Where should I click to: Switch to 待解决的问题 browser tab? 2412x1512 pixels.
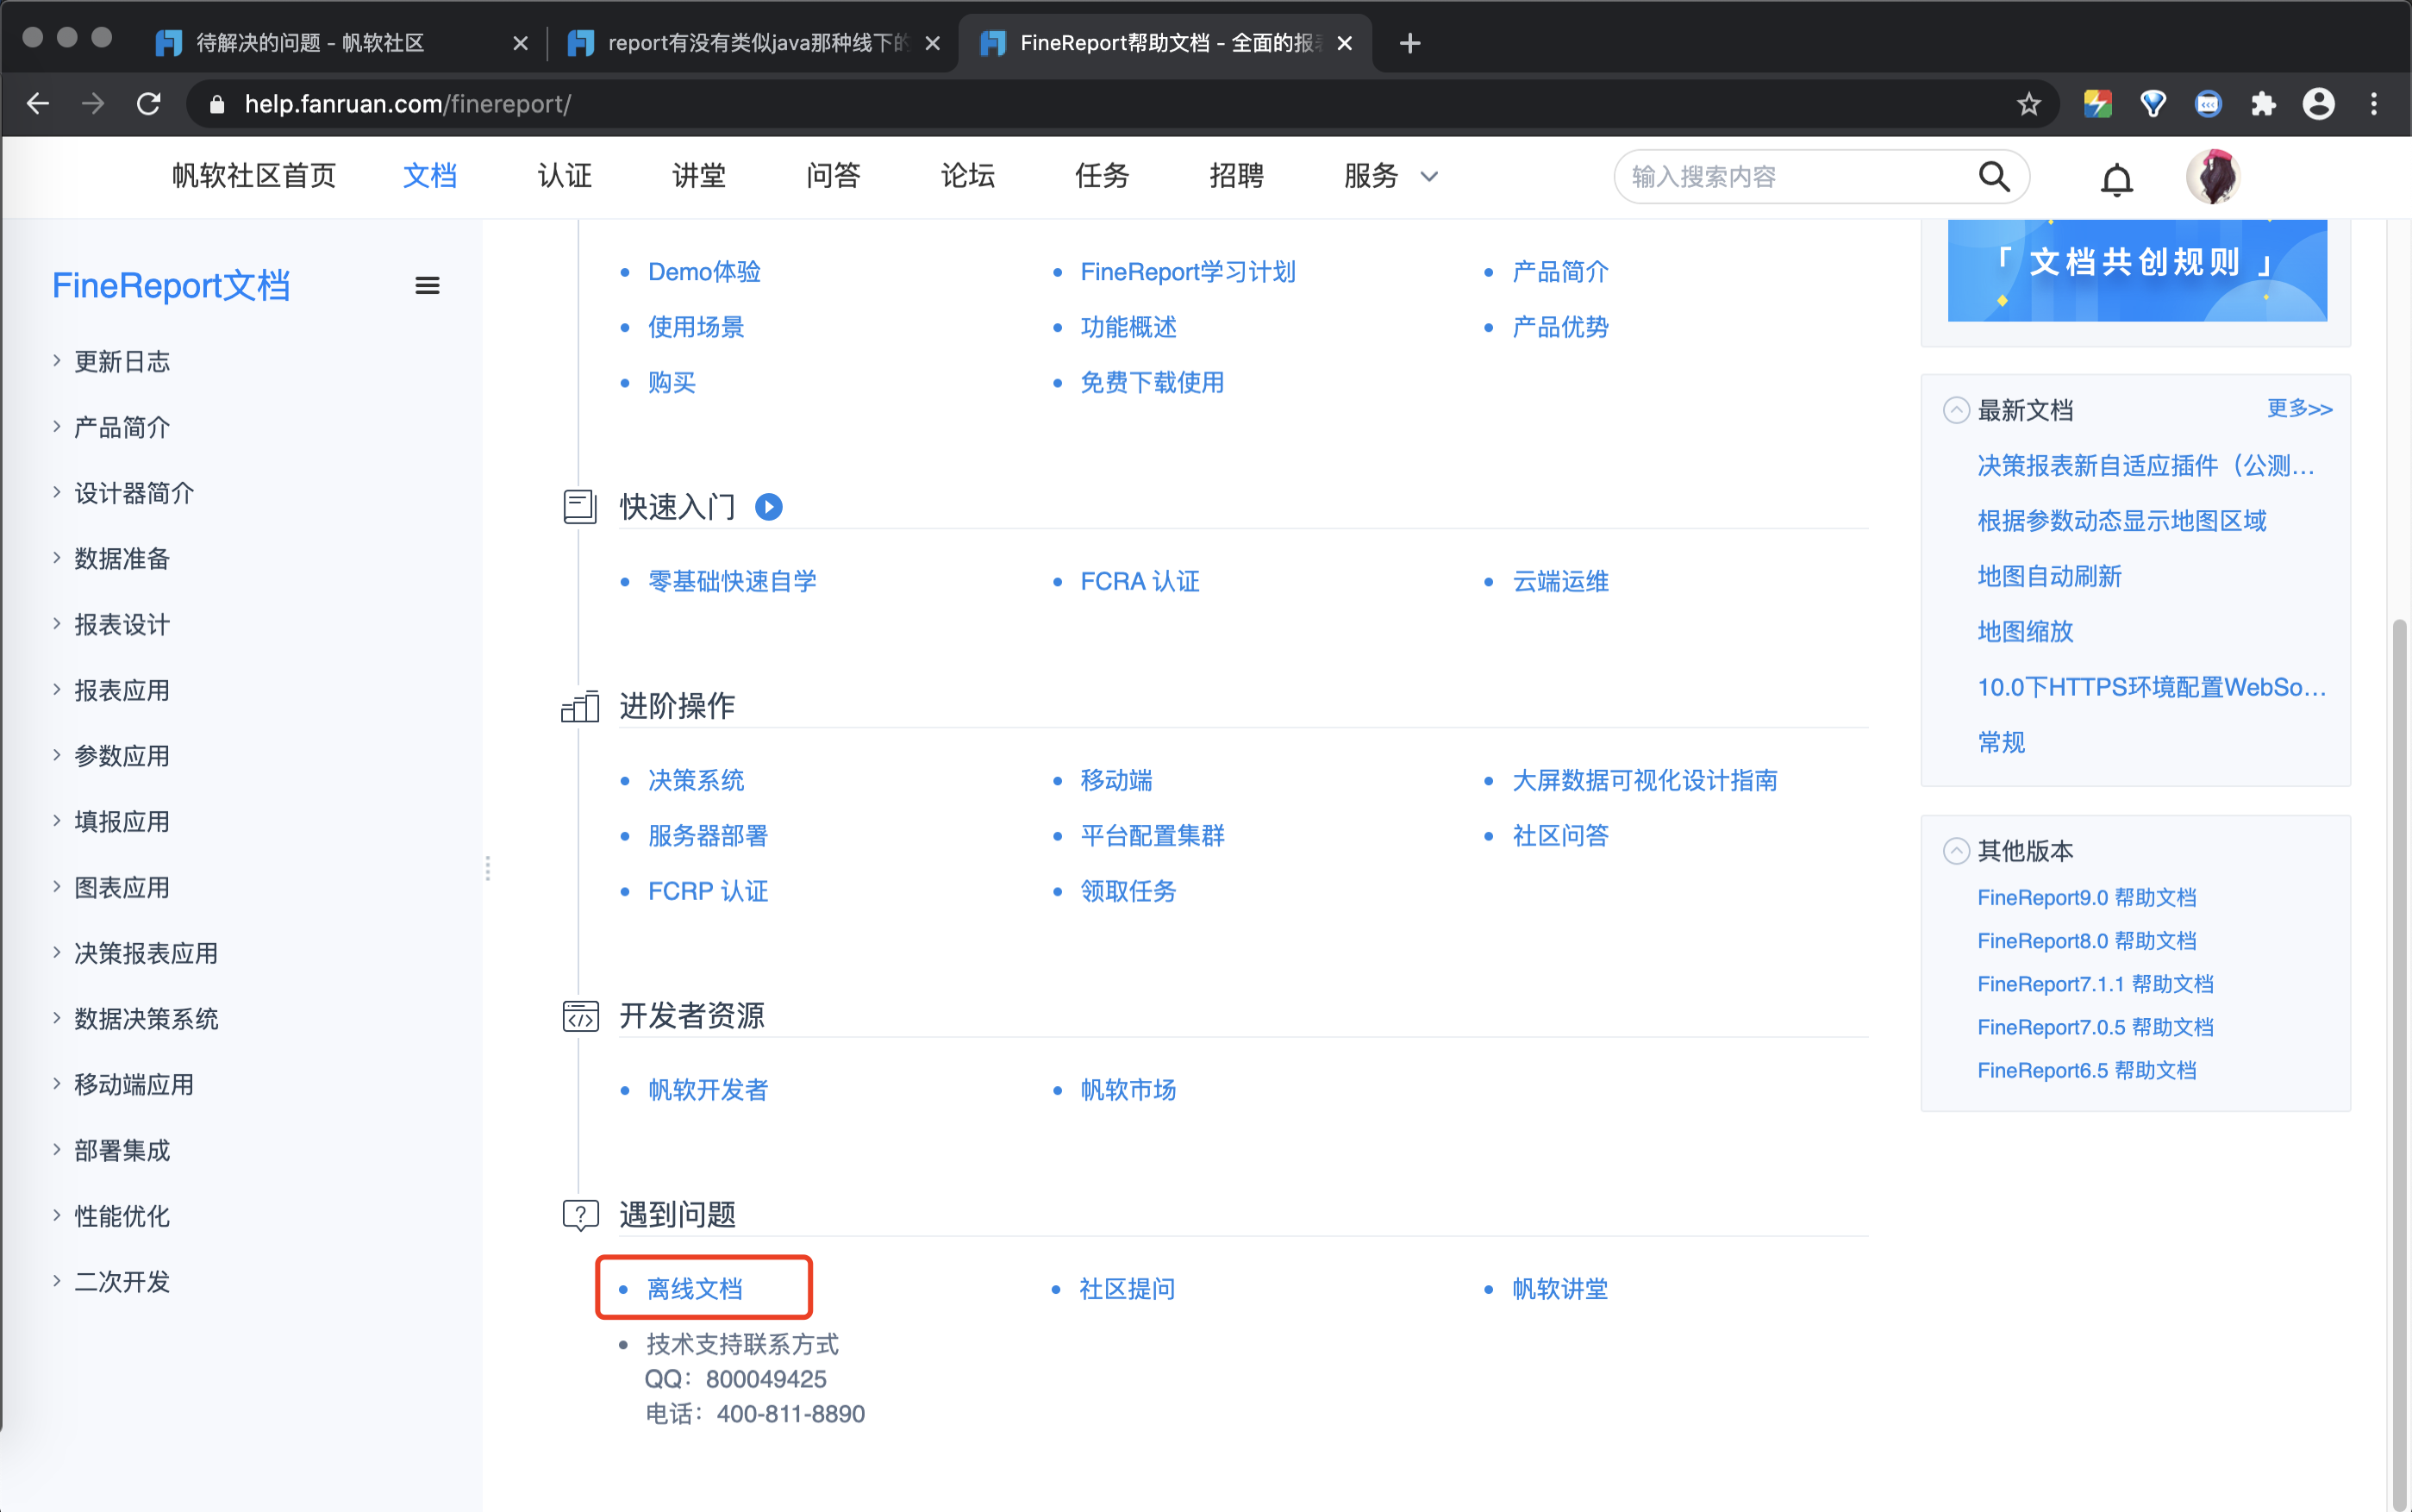click(x=310, y=43)
